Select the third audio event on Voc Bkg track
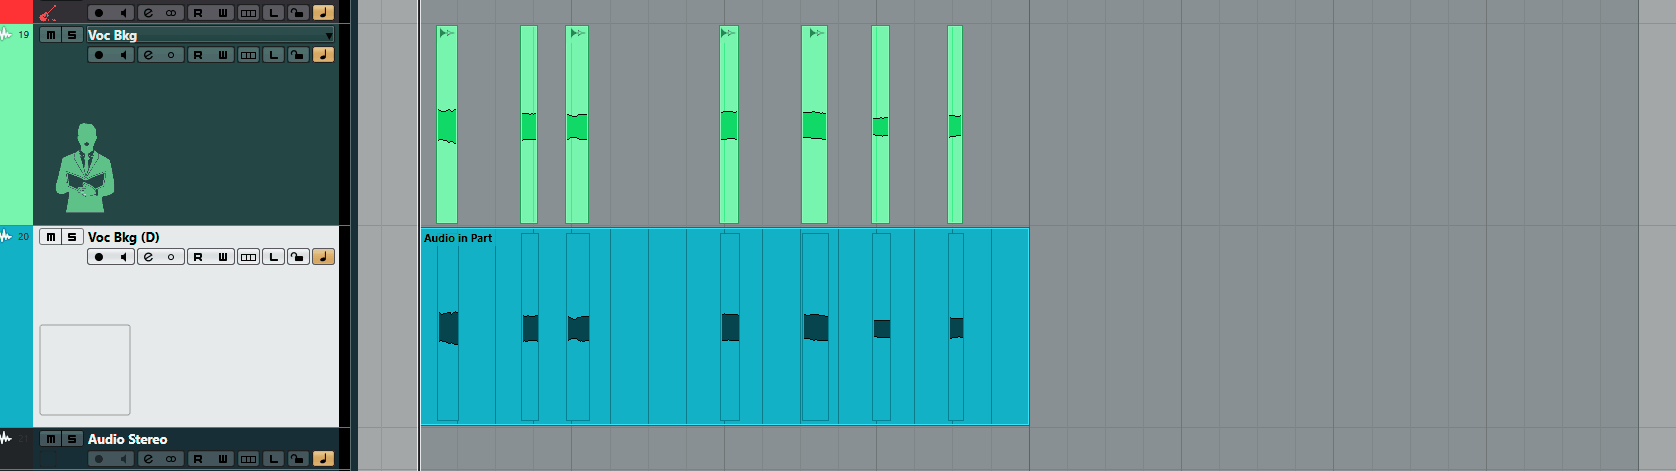This screenshot has width=1676, height=471. [577, 125]
